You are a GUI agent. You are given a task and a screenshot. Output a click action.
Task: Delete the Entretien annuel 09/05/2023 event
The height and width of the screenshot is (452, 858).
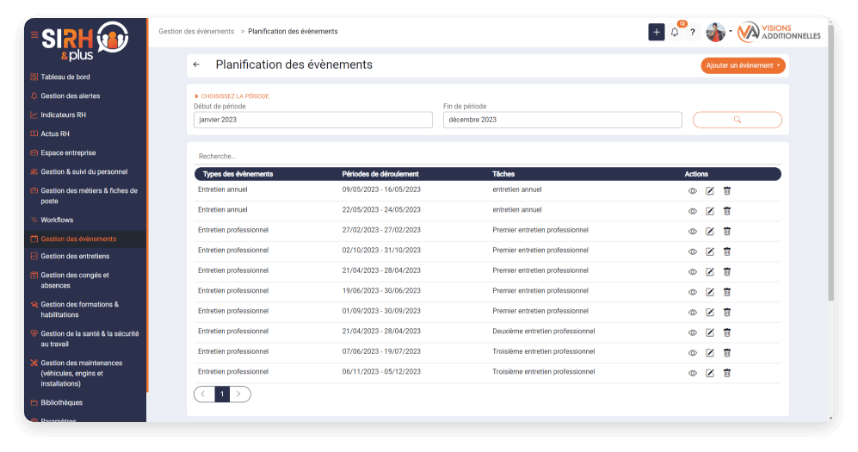(x=727, y=191)
